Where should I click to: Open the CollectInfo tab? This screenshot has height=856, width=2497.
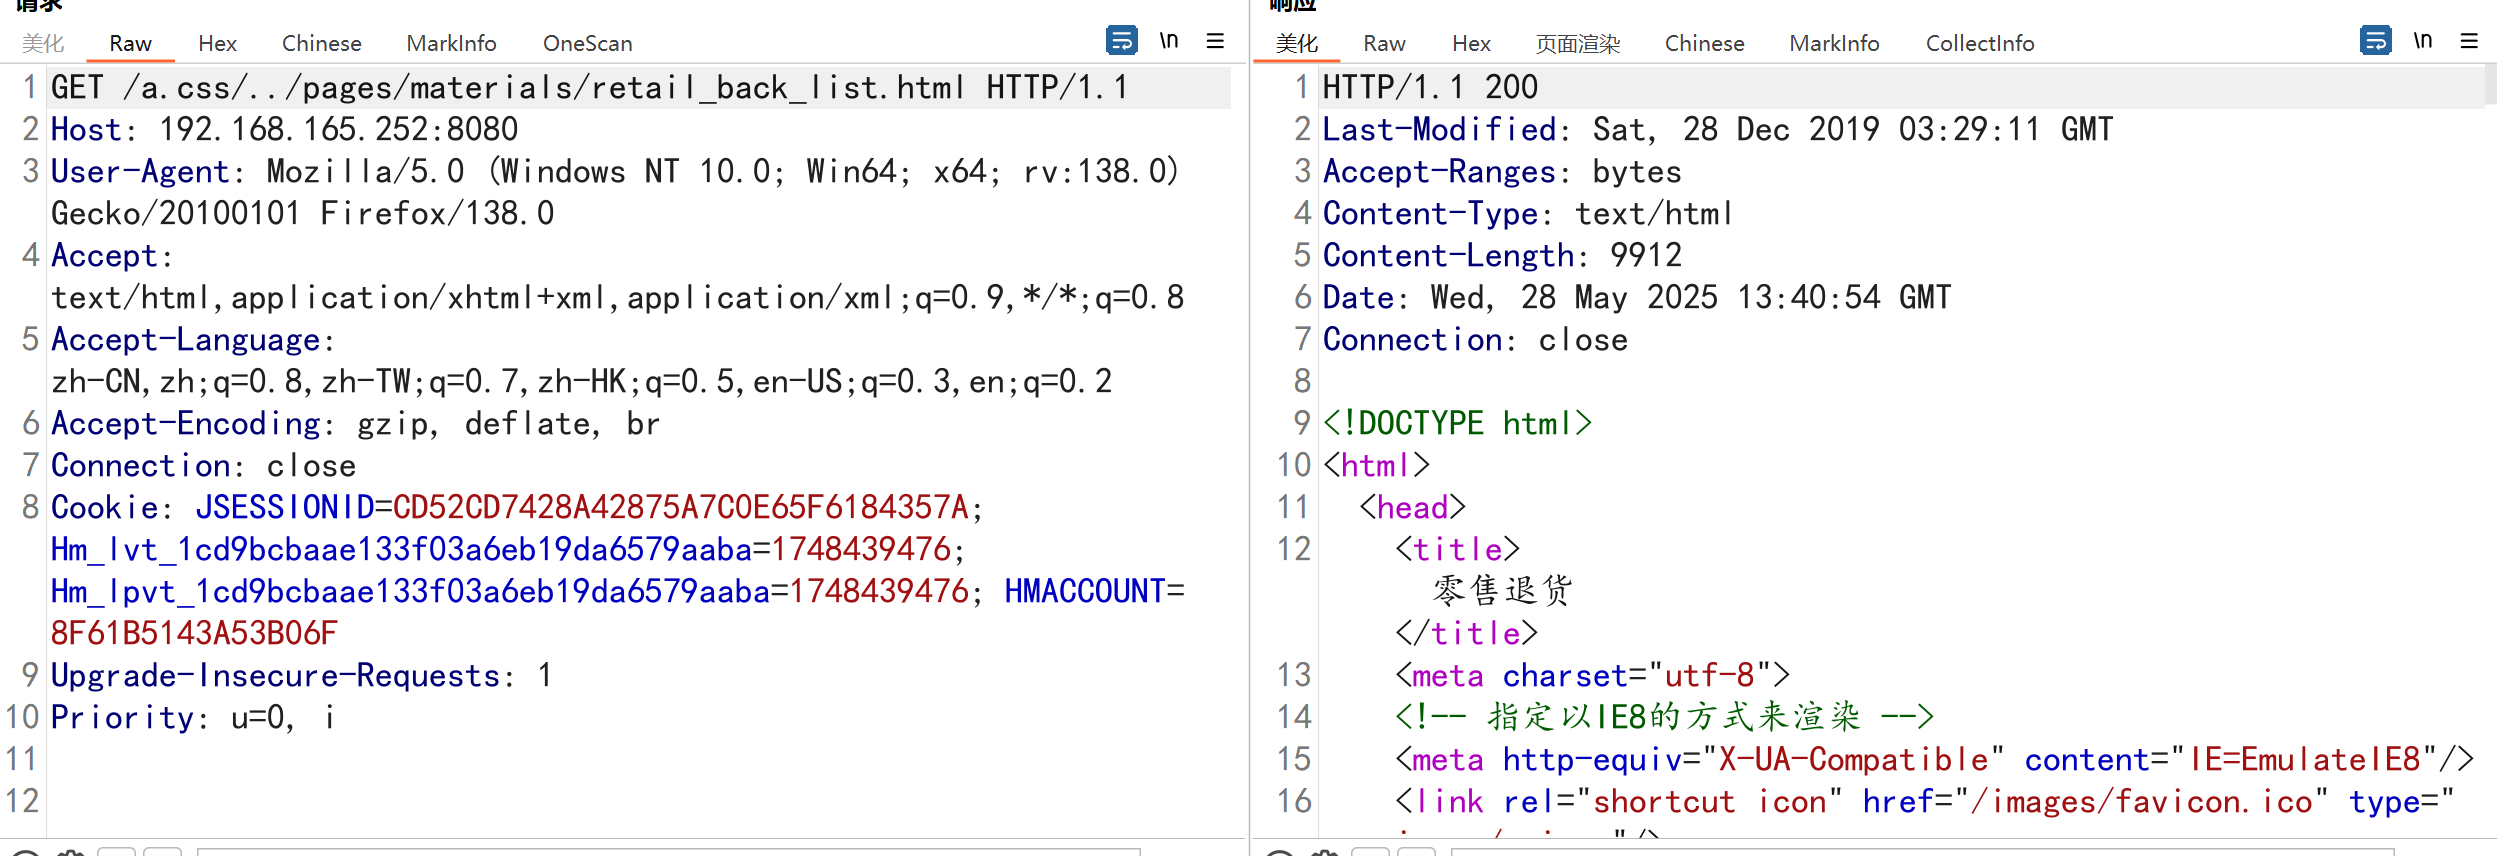pyautogui.click(x=1979, y=43)
